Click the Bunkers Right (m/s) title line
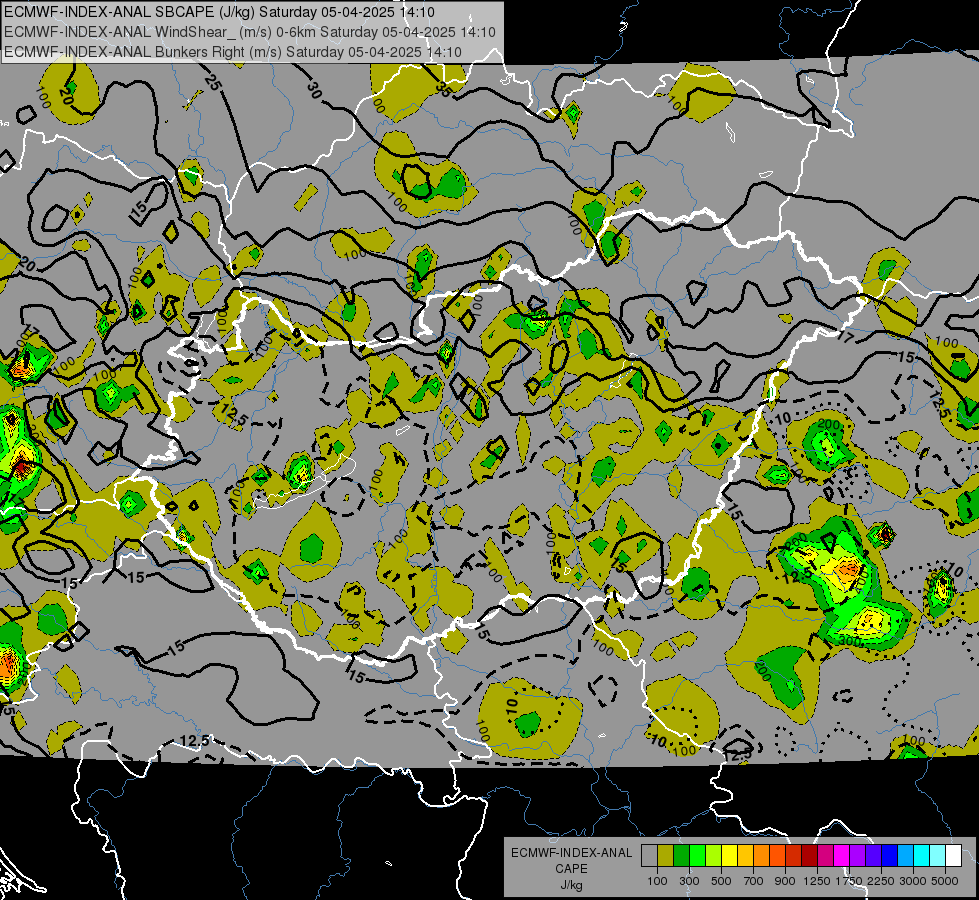 (233, 52)
